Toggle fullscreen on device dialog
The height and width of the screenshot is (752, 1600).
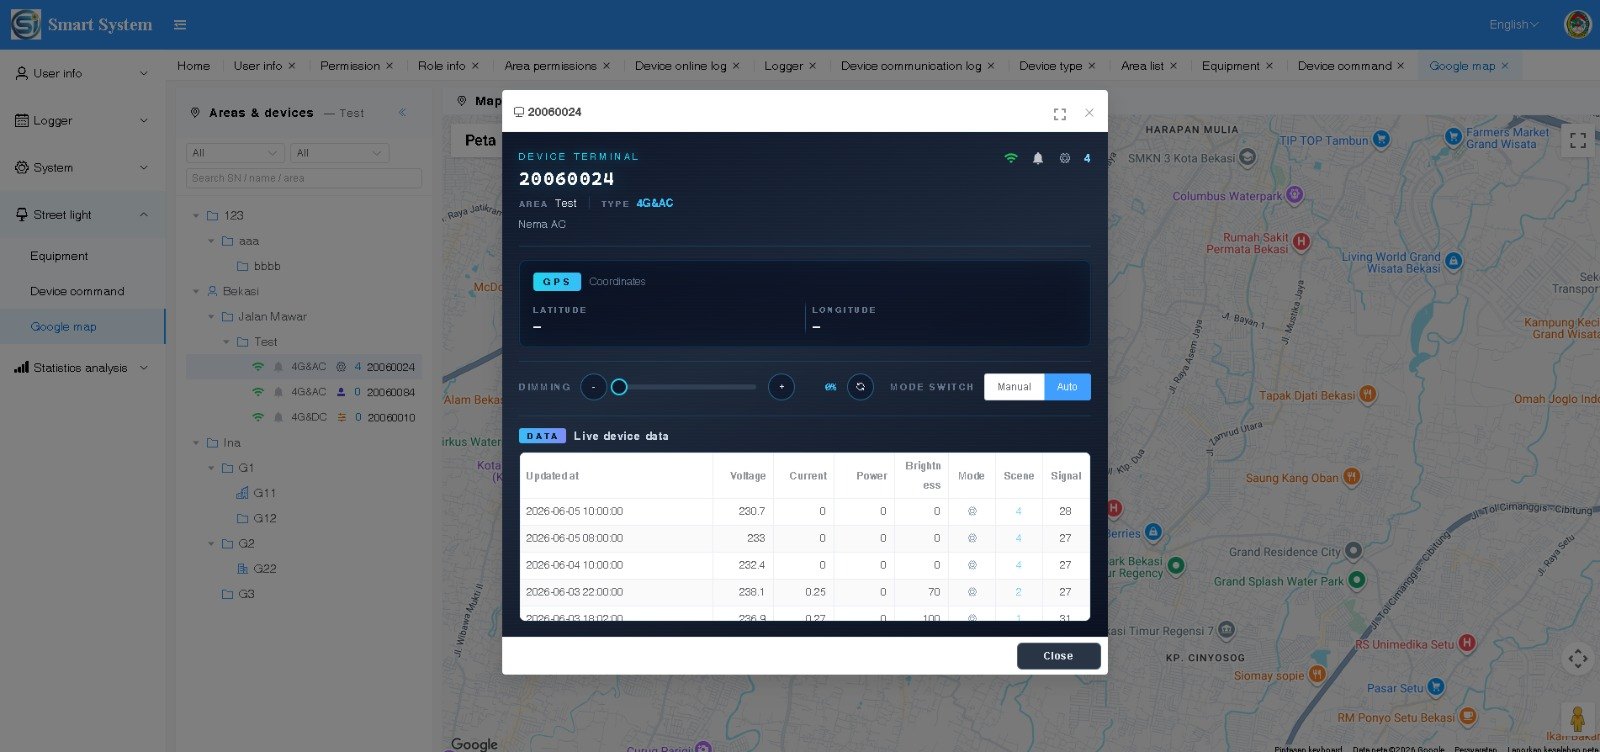point(1059,113)
